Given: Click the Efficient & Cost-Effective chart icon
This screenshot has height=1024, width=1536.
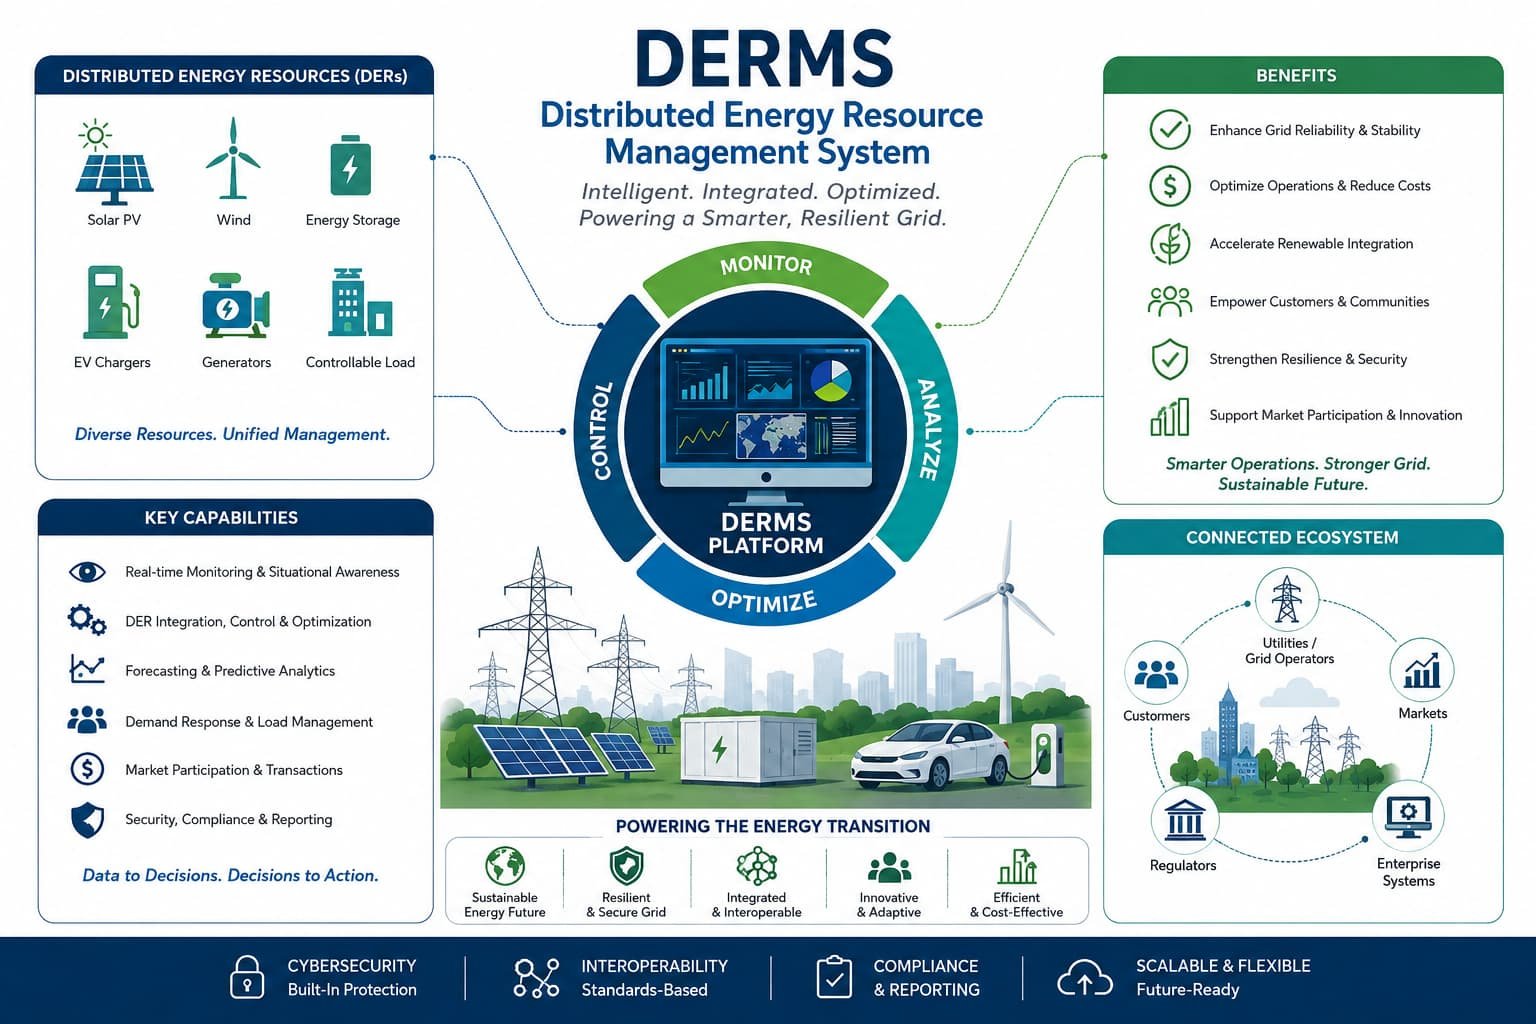Looking at the screenshot, I should click(1017, 866).
